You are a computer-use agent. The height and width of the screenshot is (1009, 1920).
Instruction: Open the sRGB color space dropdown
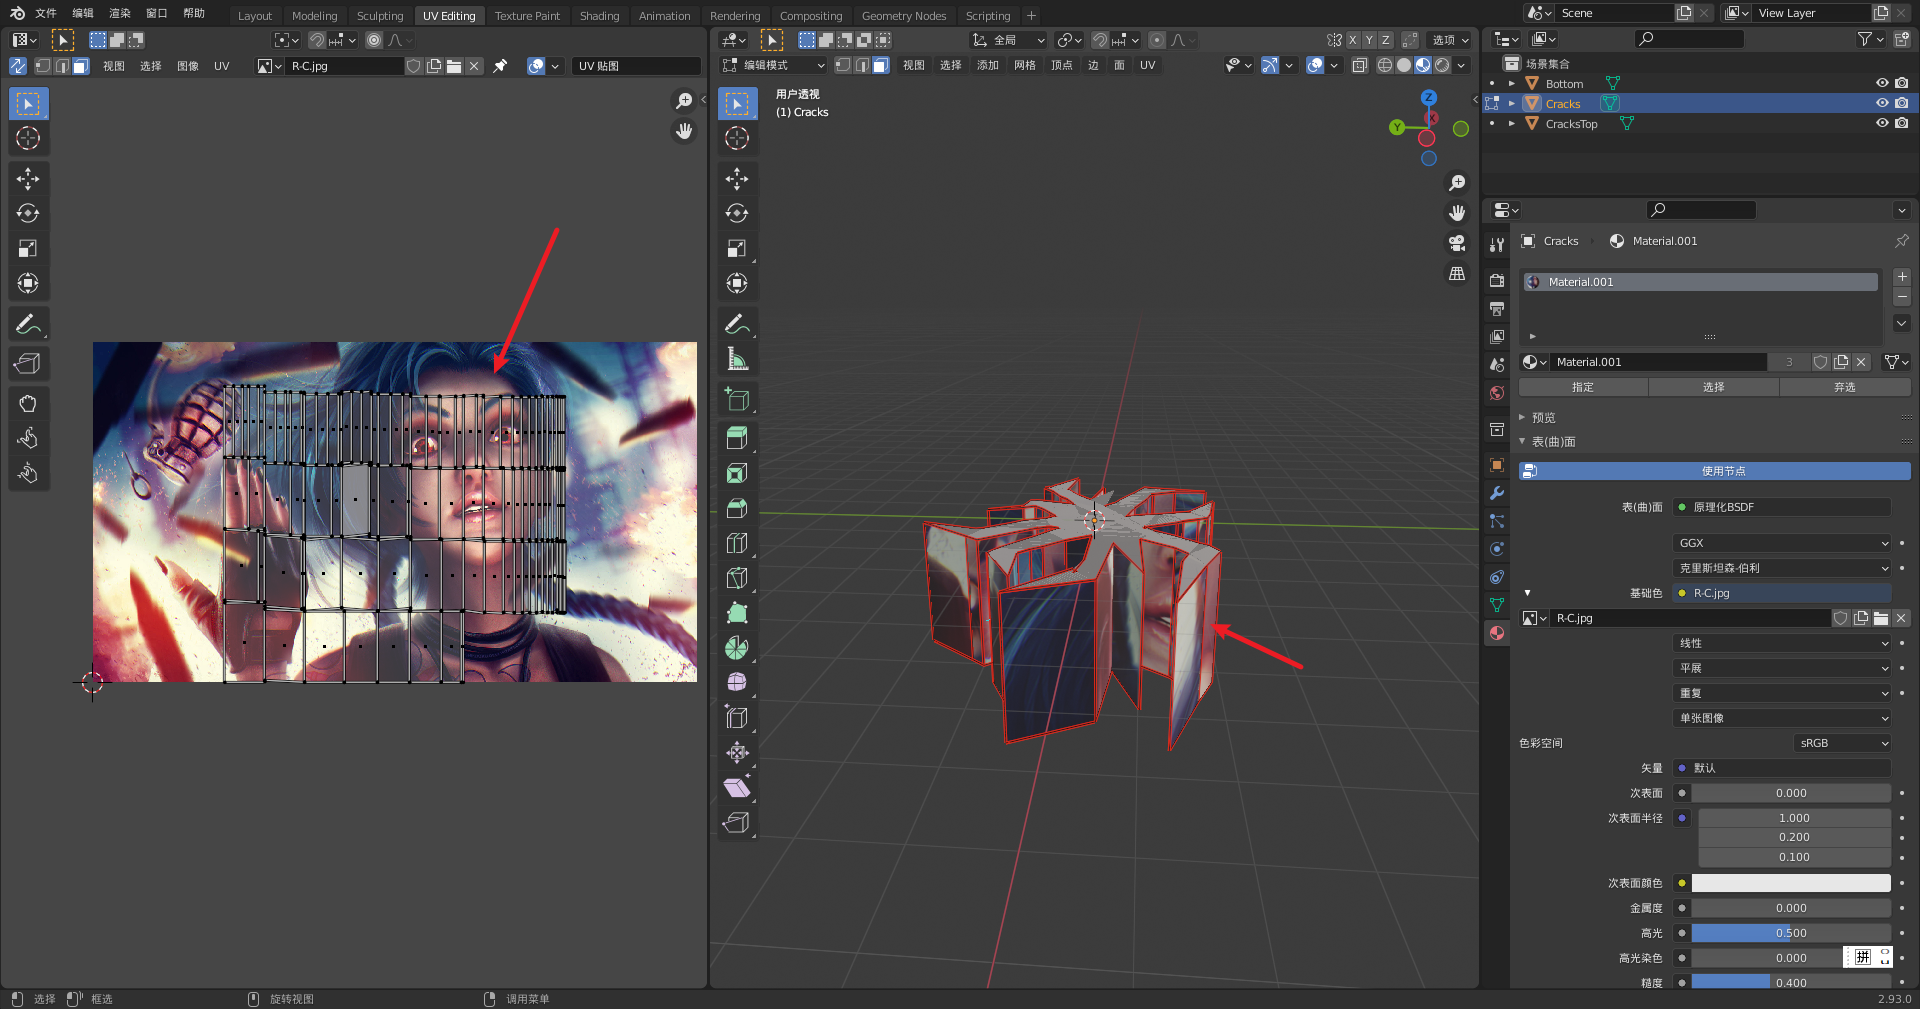point(1842,743)
